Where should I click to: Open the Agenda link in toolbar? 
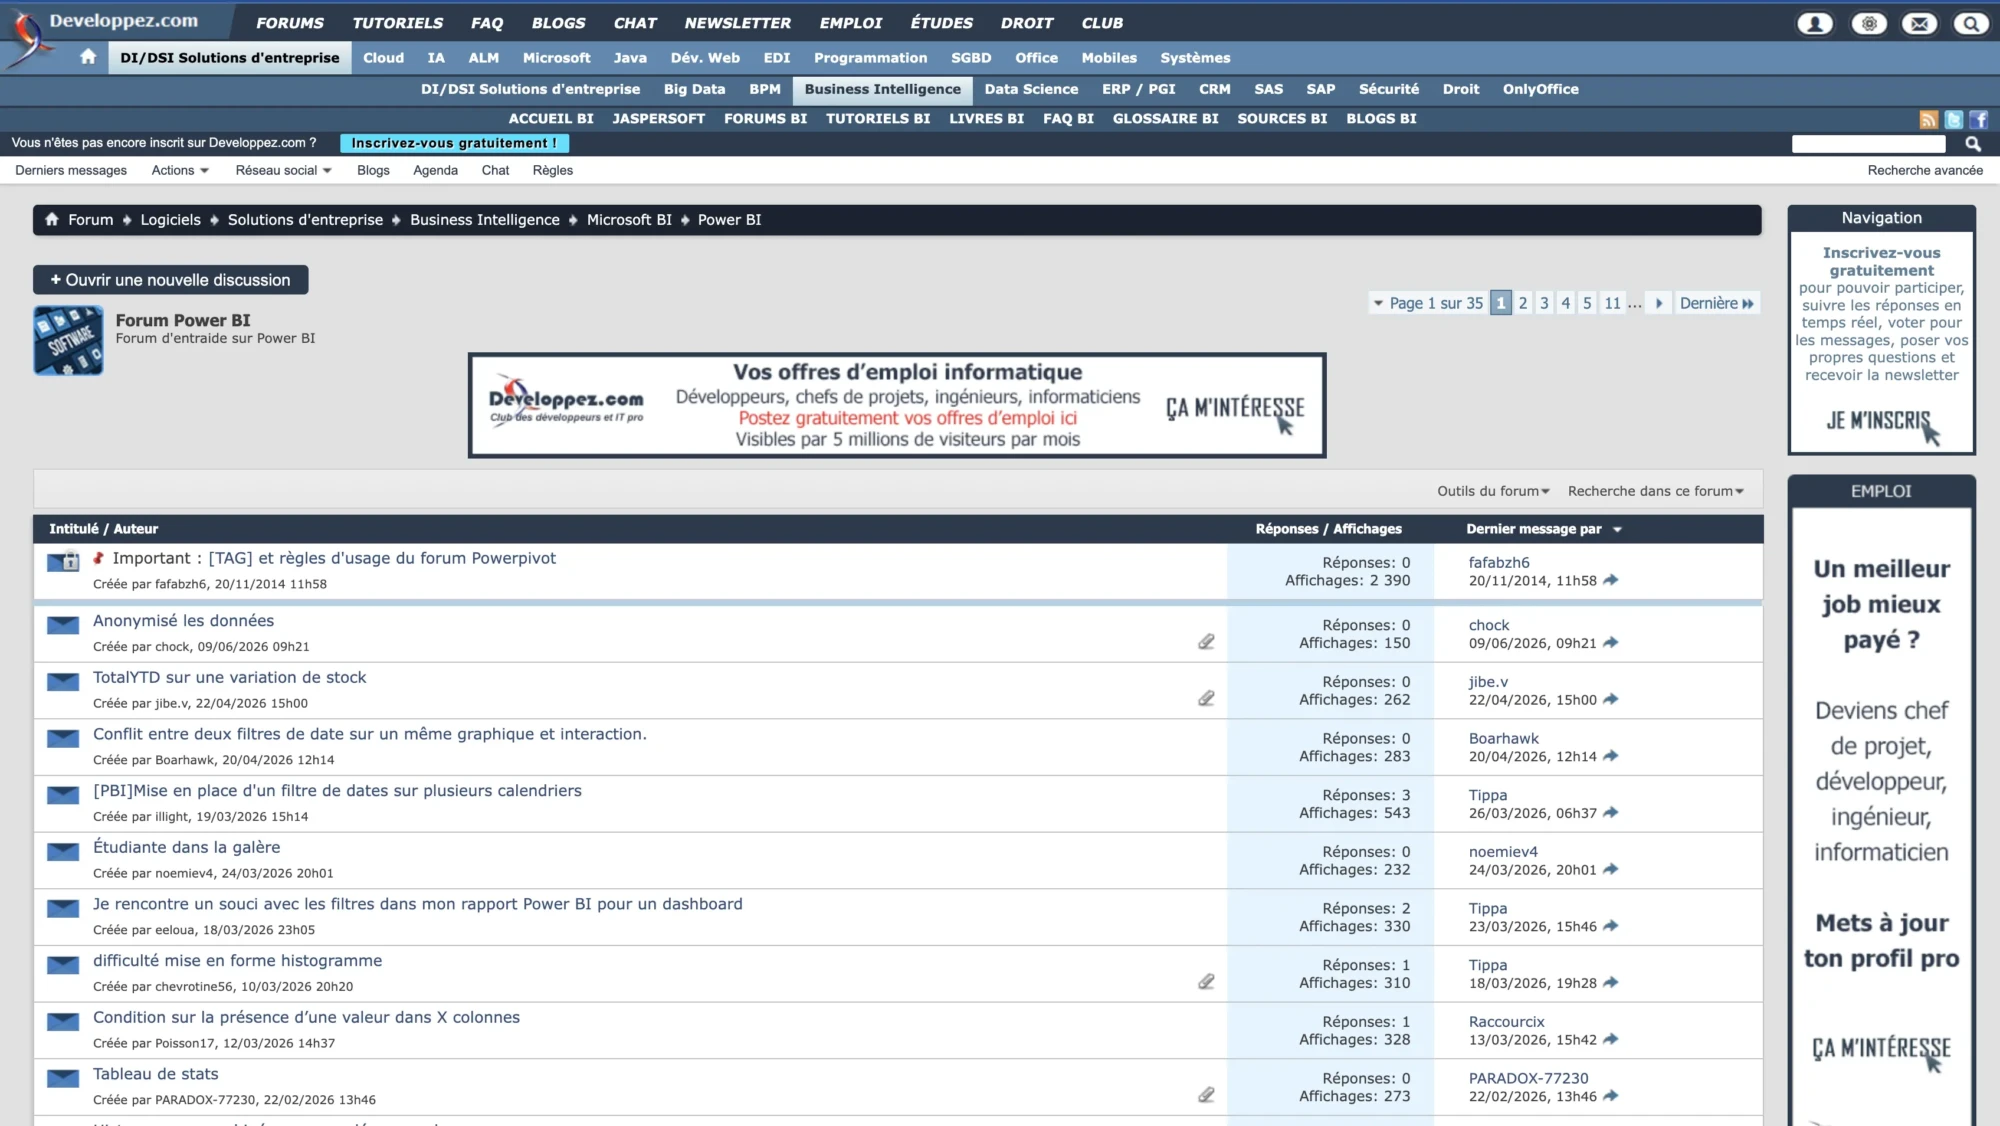click(x=435, y=170)
